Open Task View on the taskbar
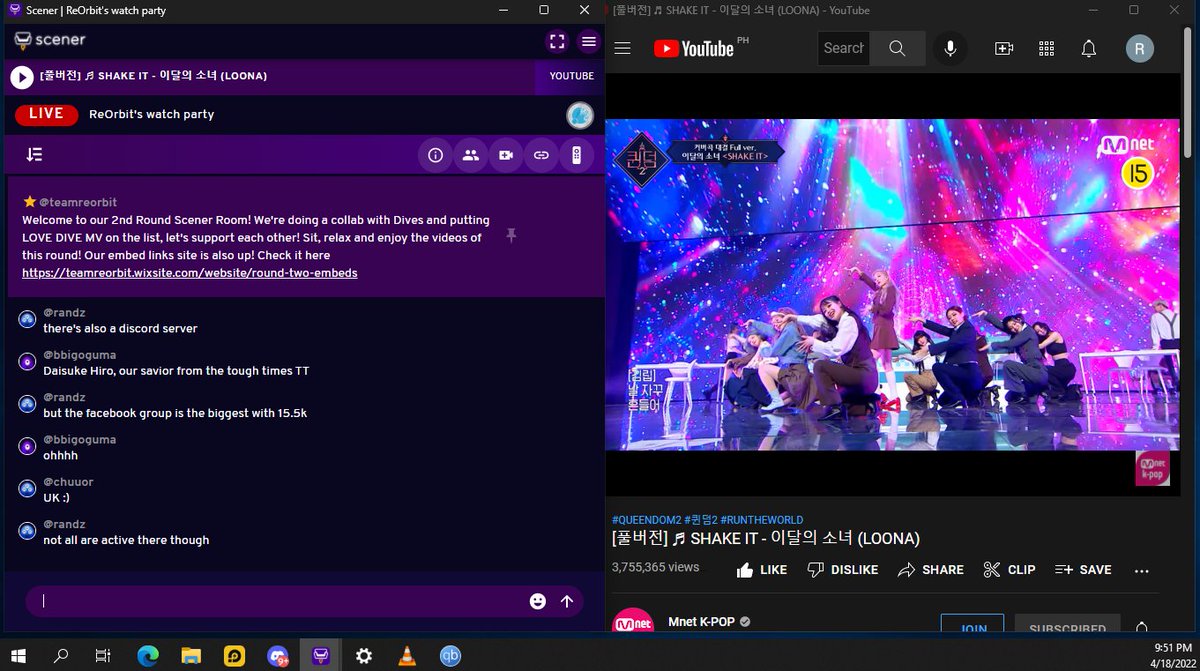This screenshot has width=1200, height=671. 102,656
